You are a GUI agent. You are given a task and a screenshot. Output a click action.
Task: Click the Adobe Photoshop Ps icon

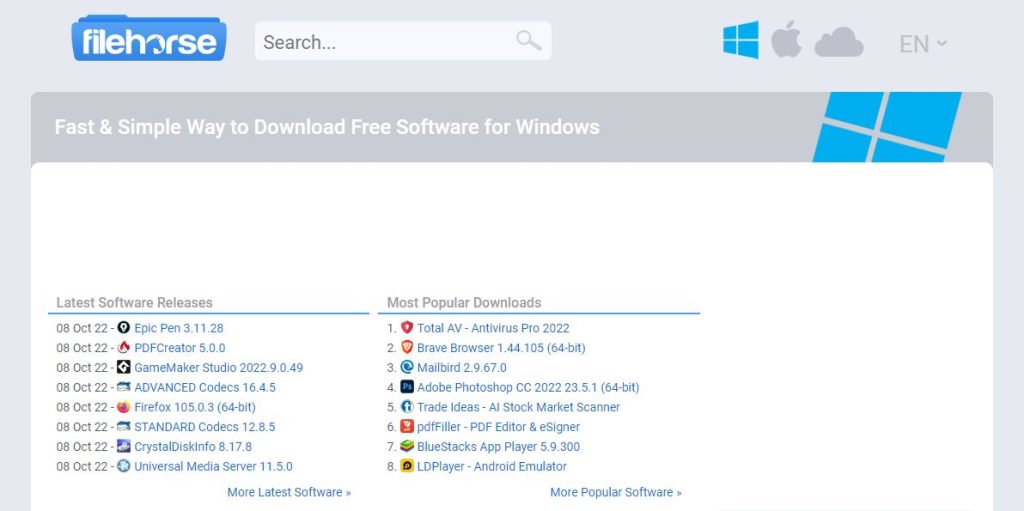pyautogui.click(x=407, y=387)
